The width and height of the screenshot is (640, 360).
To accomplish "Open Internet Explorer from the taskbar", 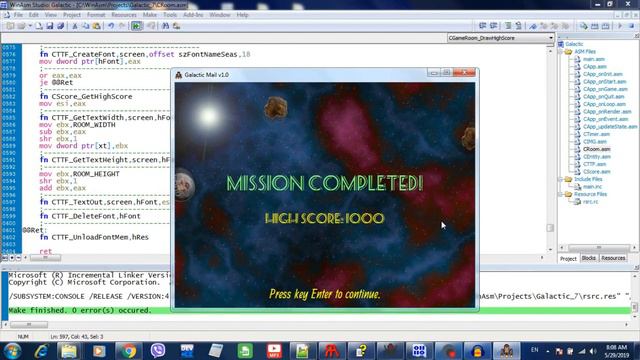I will pyautogui.click(x=41, y=351).
